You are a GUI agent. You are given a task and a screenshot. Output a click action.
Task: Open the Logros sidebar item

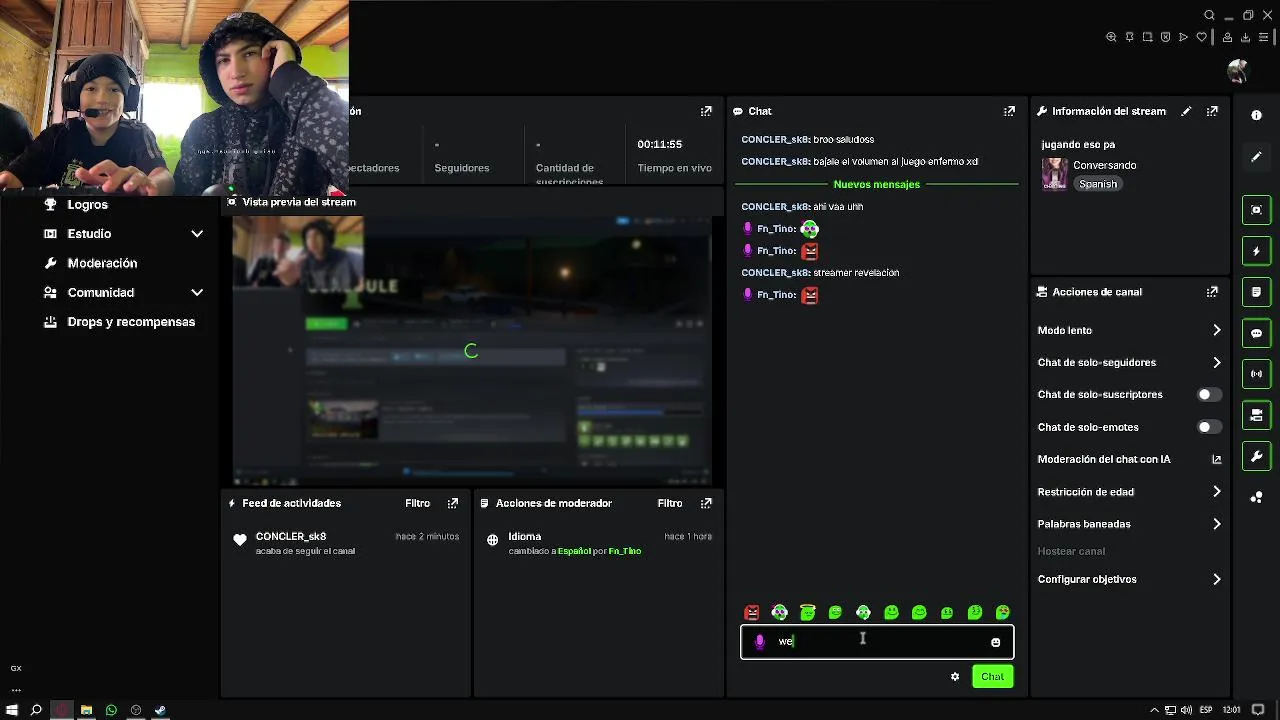click(87, 204)
